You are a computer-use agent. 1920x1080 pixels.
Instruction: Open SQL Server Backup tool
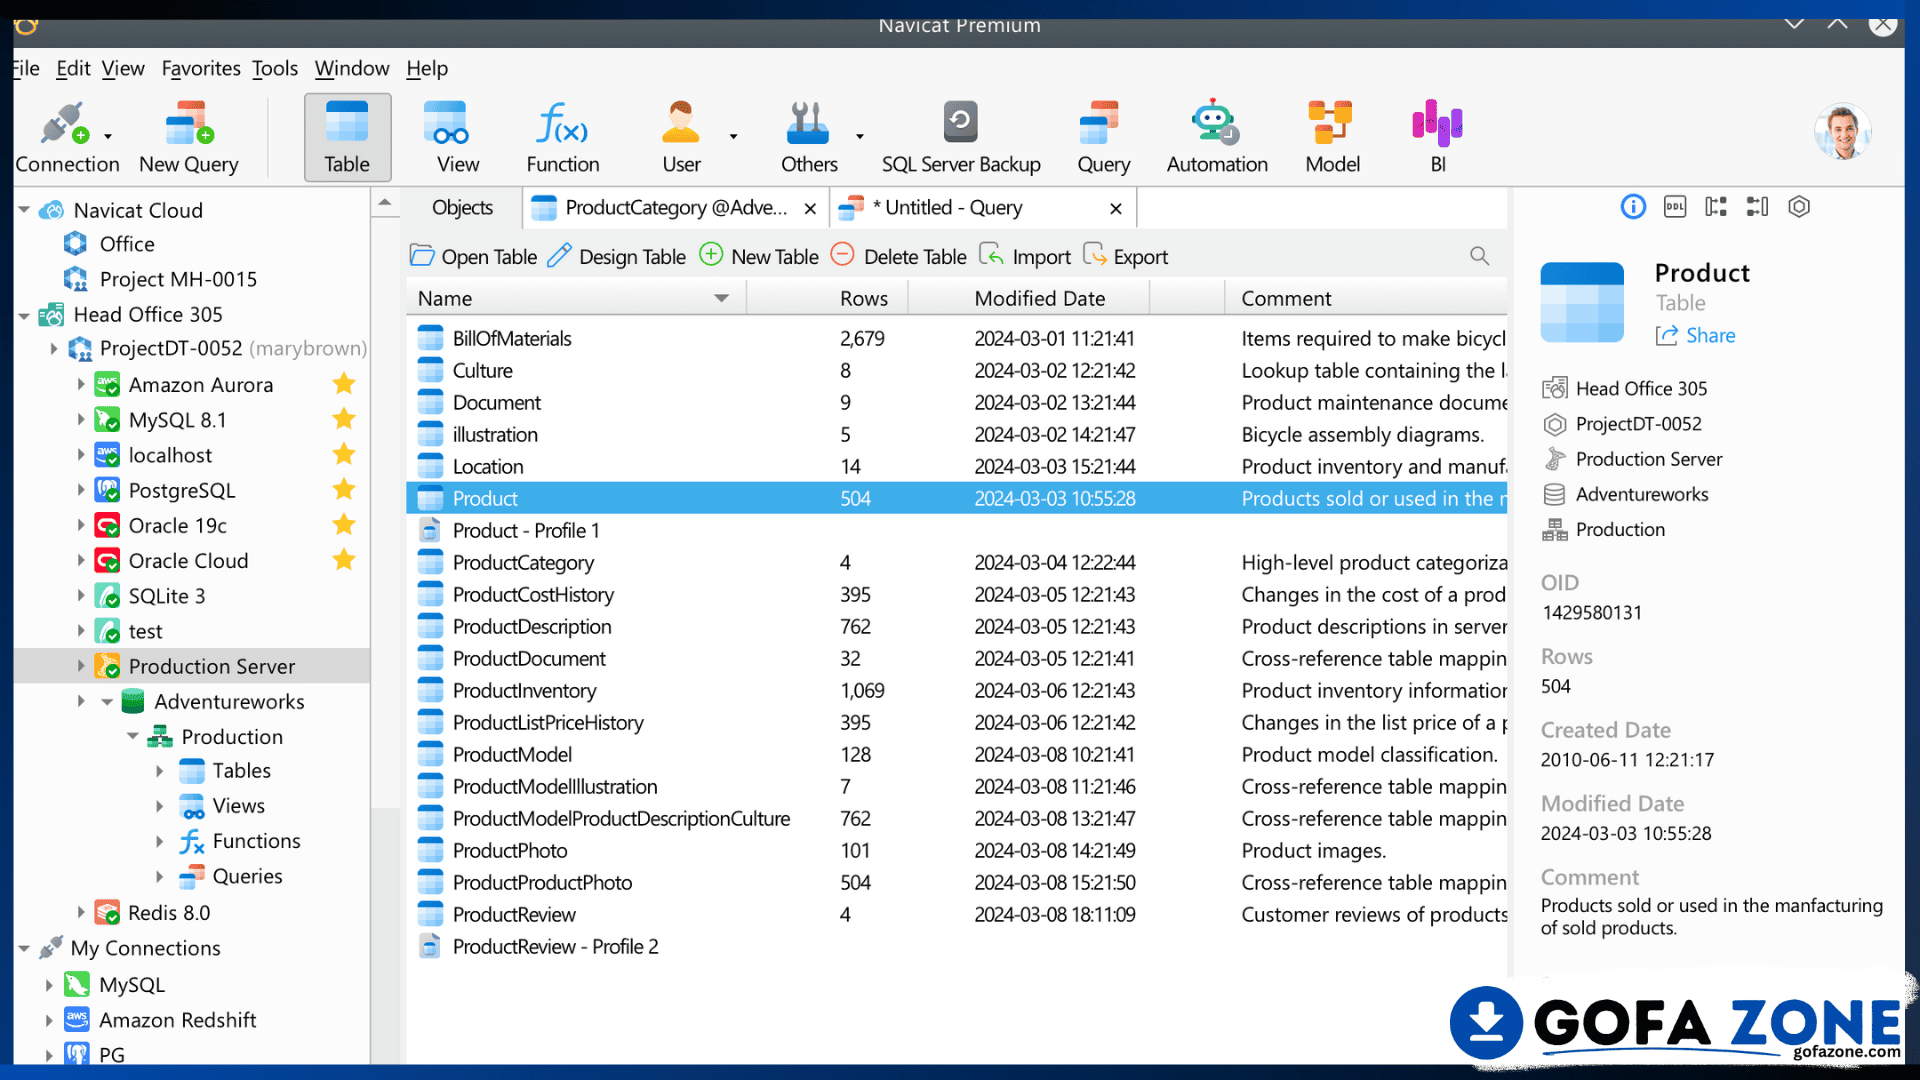tap(961, 138)
